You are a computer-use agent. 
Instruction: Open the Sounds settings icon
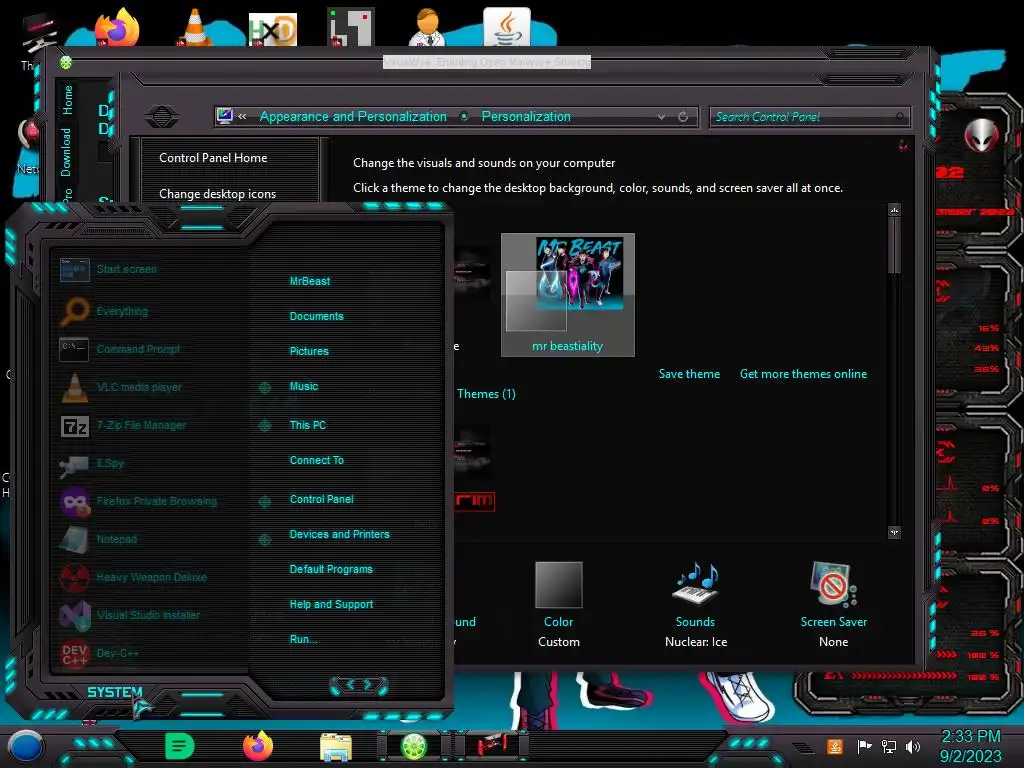point(695,583)
